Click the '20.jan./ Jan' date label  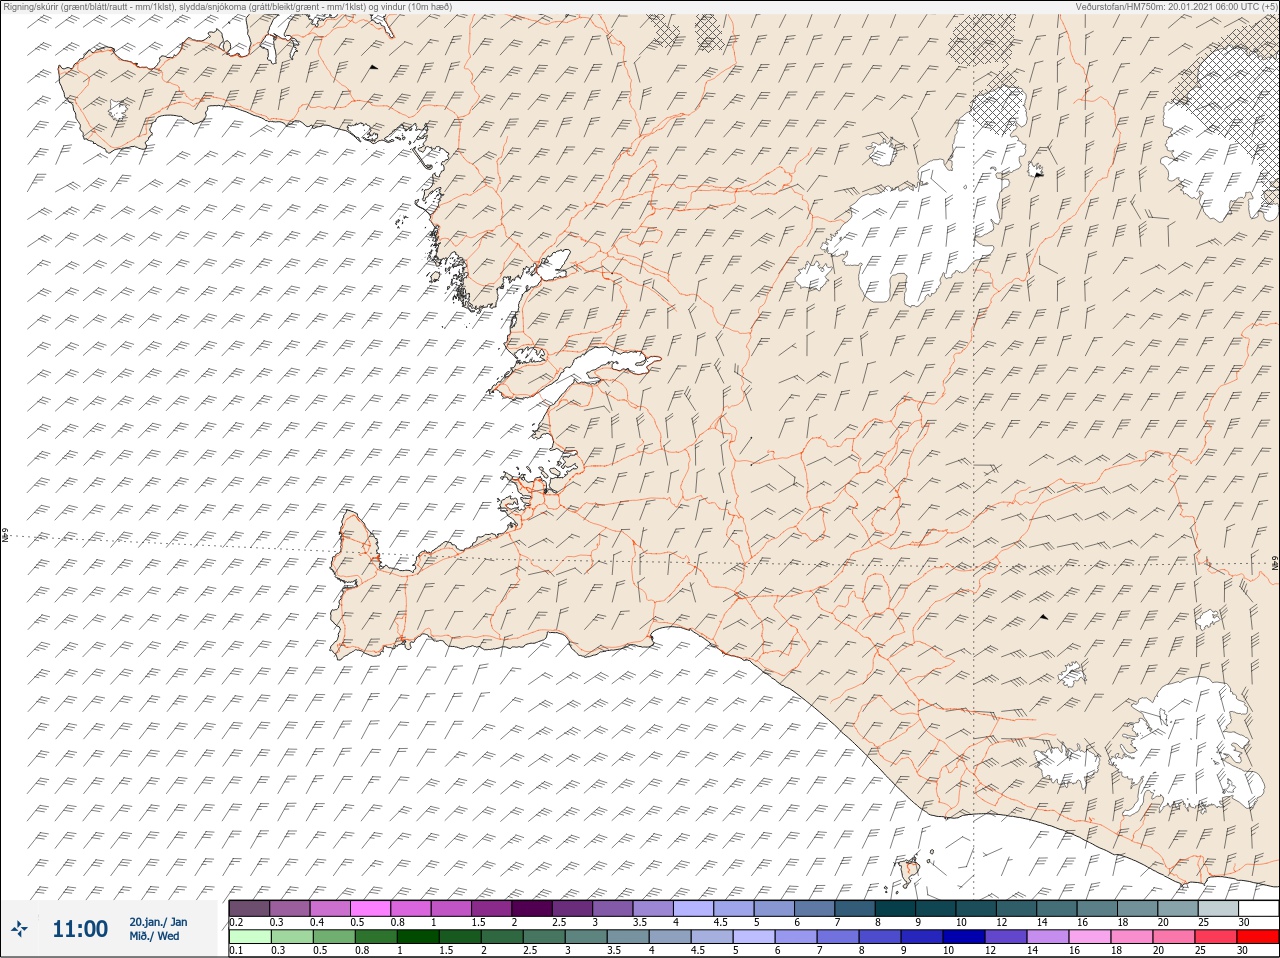pos(158,922)
